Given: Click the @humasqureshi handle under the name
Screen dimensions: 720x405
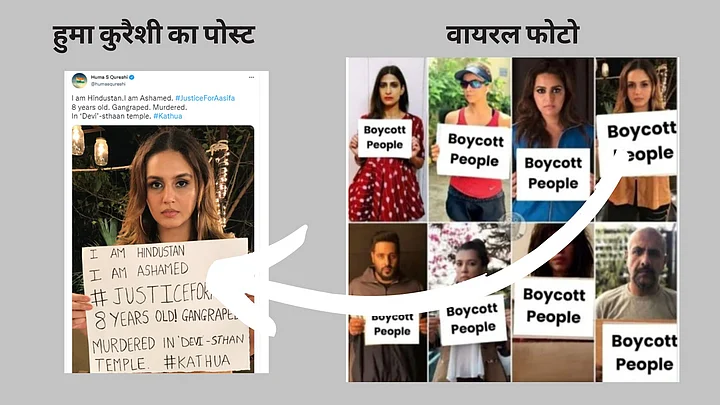Looking at the screenshot, I should click(x=108, y=84).
